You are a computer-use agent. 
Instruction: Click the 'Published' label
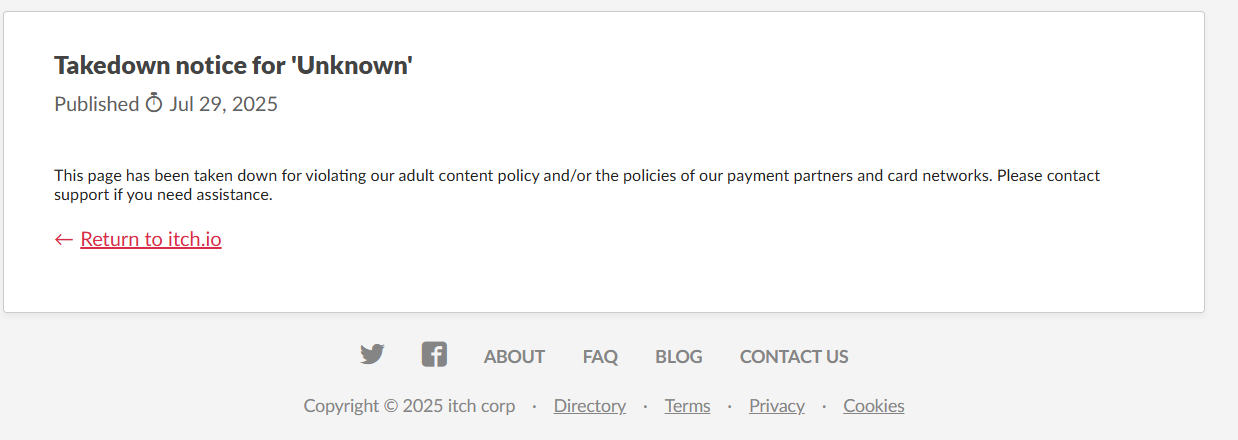click(x=96, y=104)
